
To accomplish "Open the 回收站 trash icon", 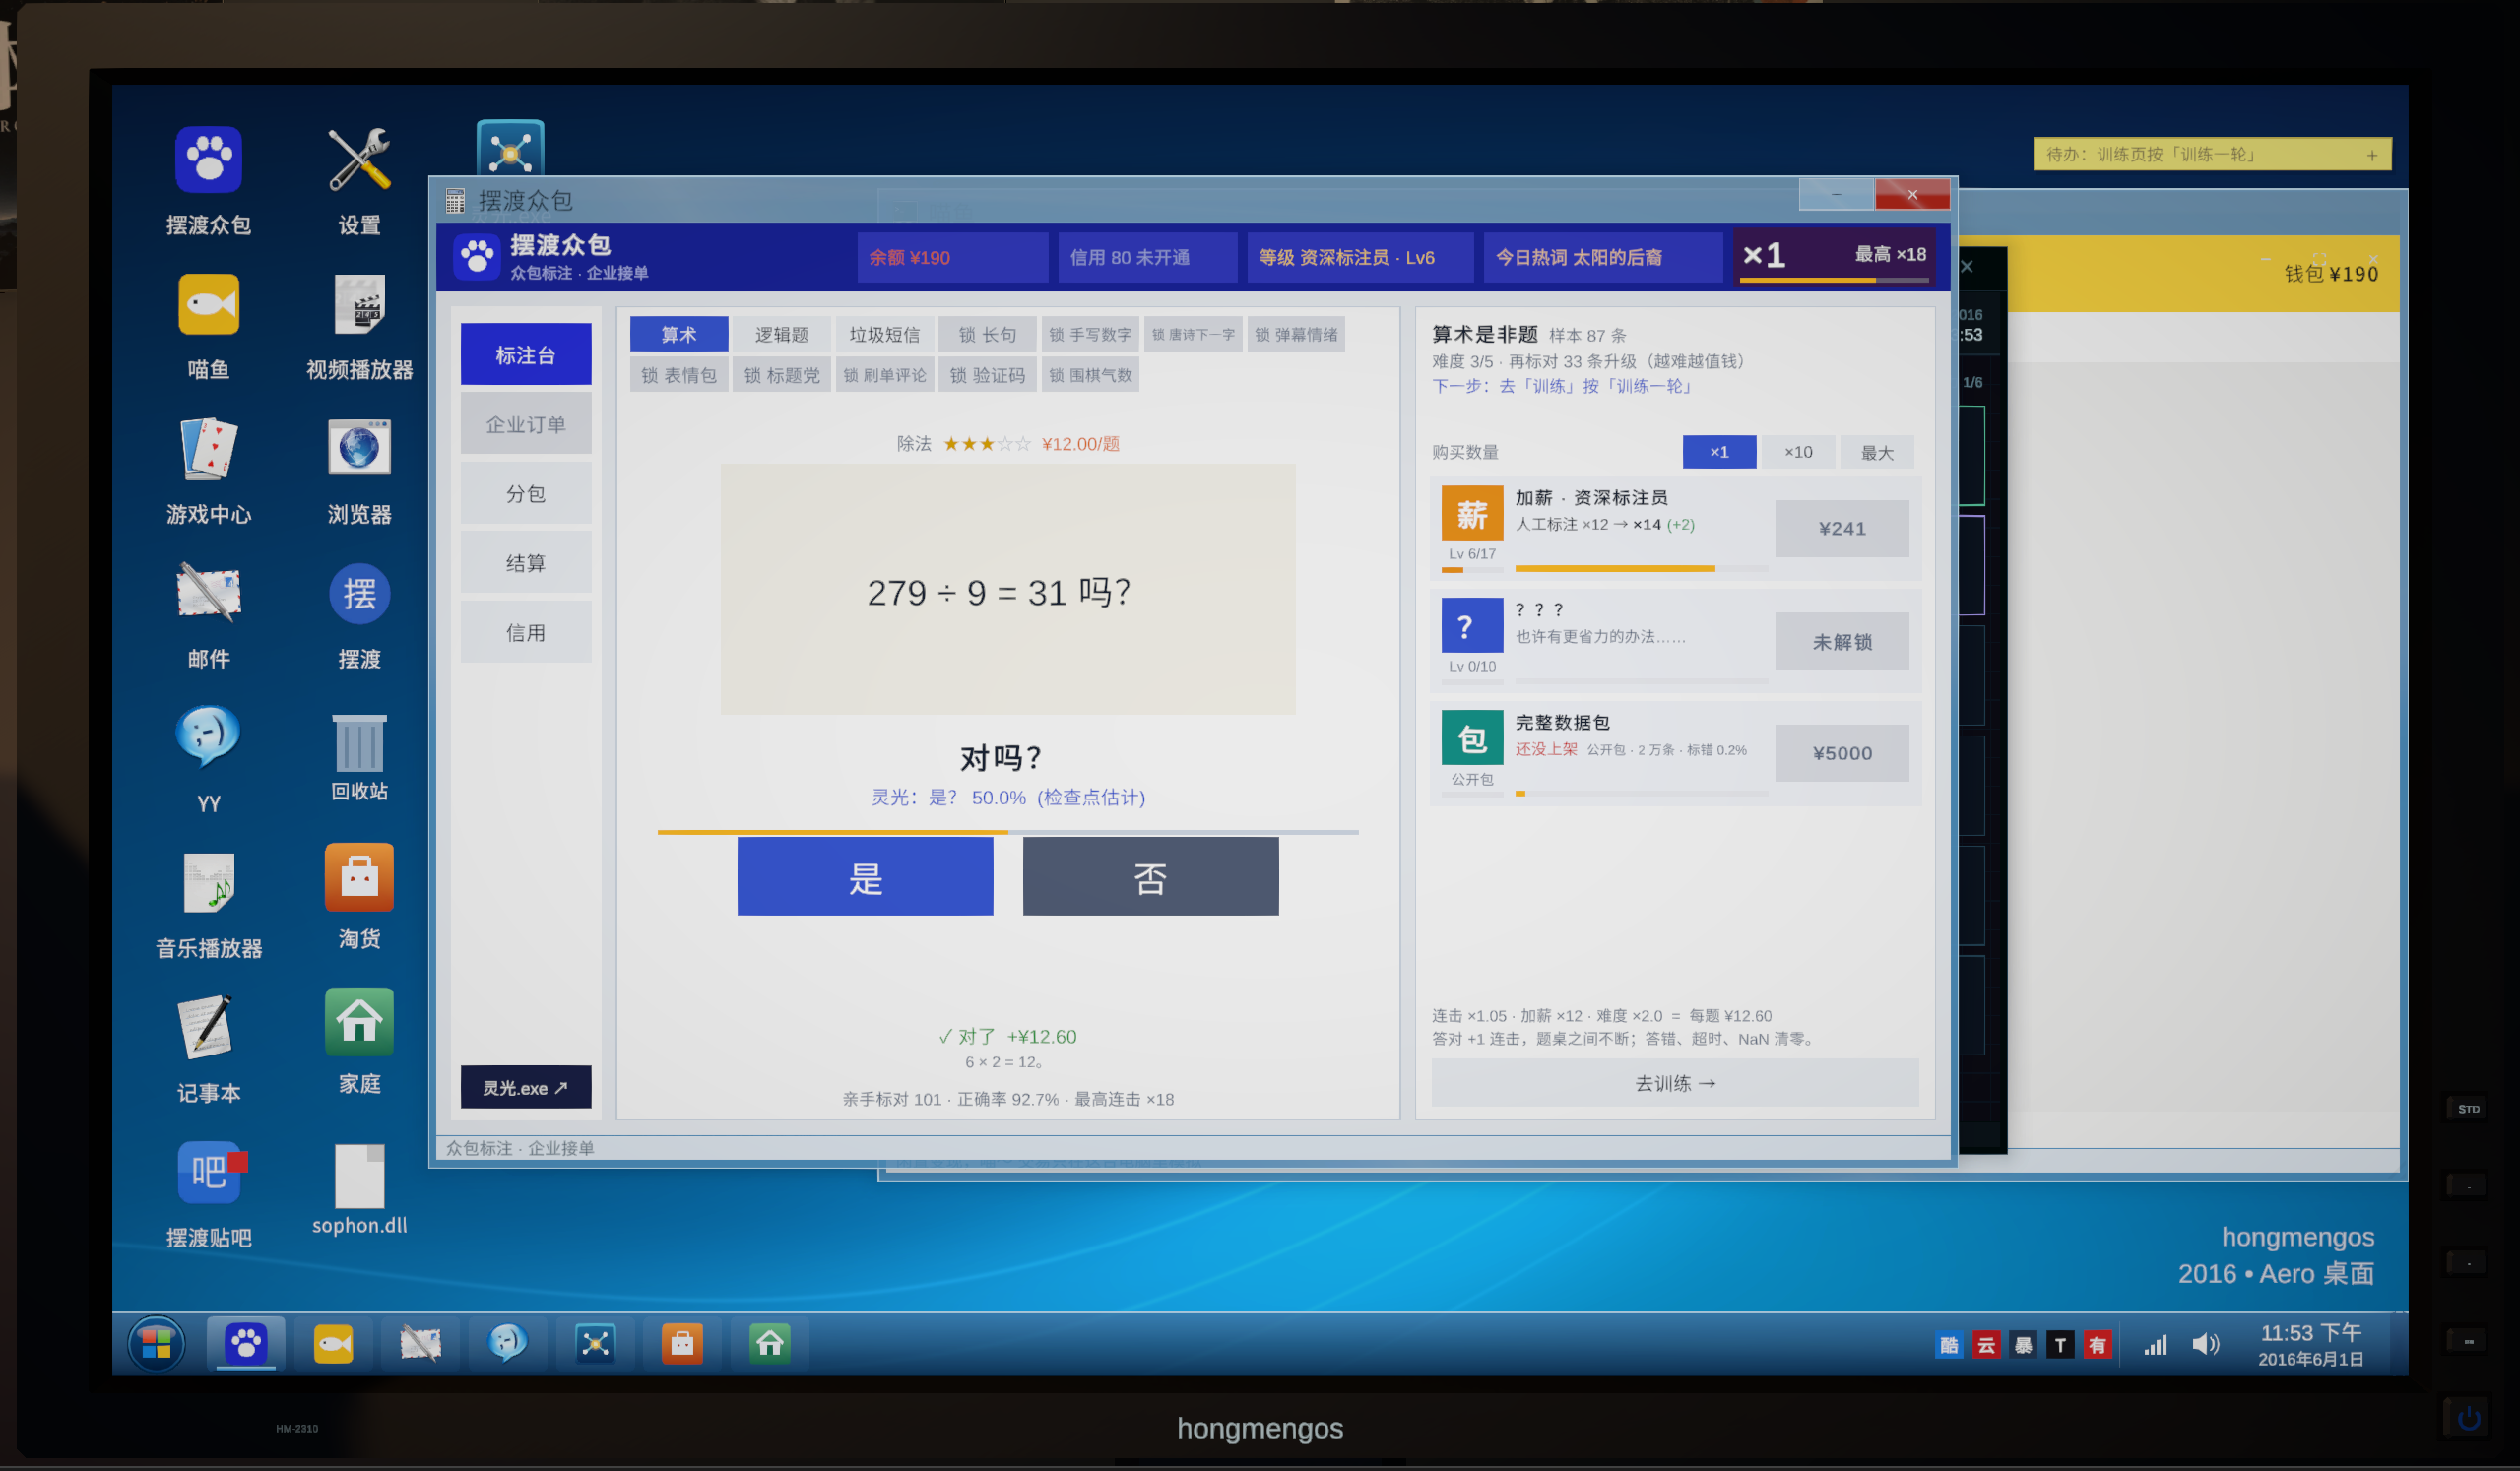I will [x=359, y=757].
